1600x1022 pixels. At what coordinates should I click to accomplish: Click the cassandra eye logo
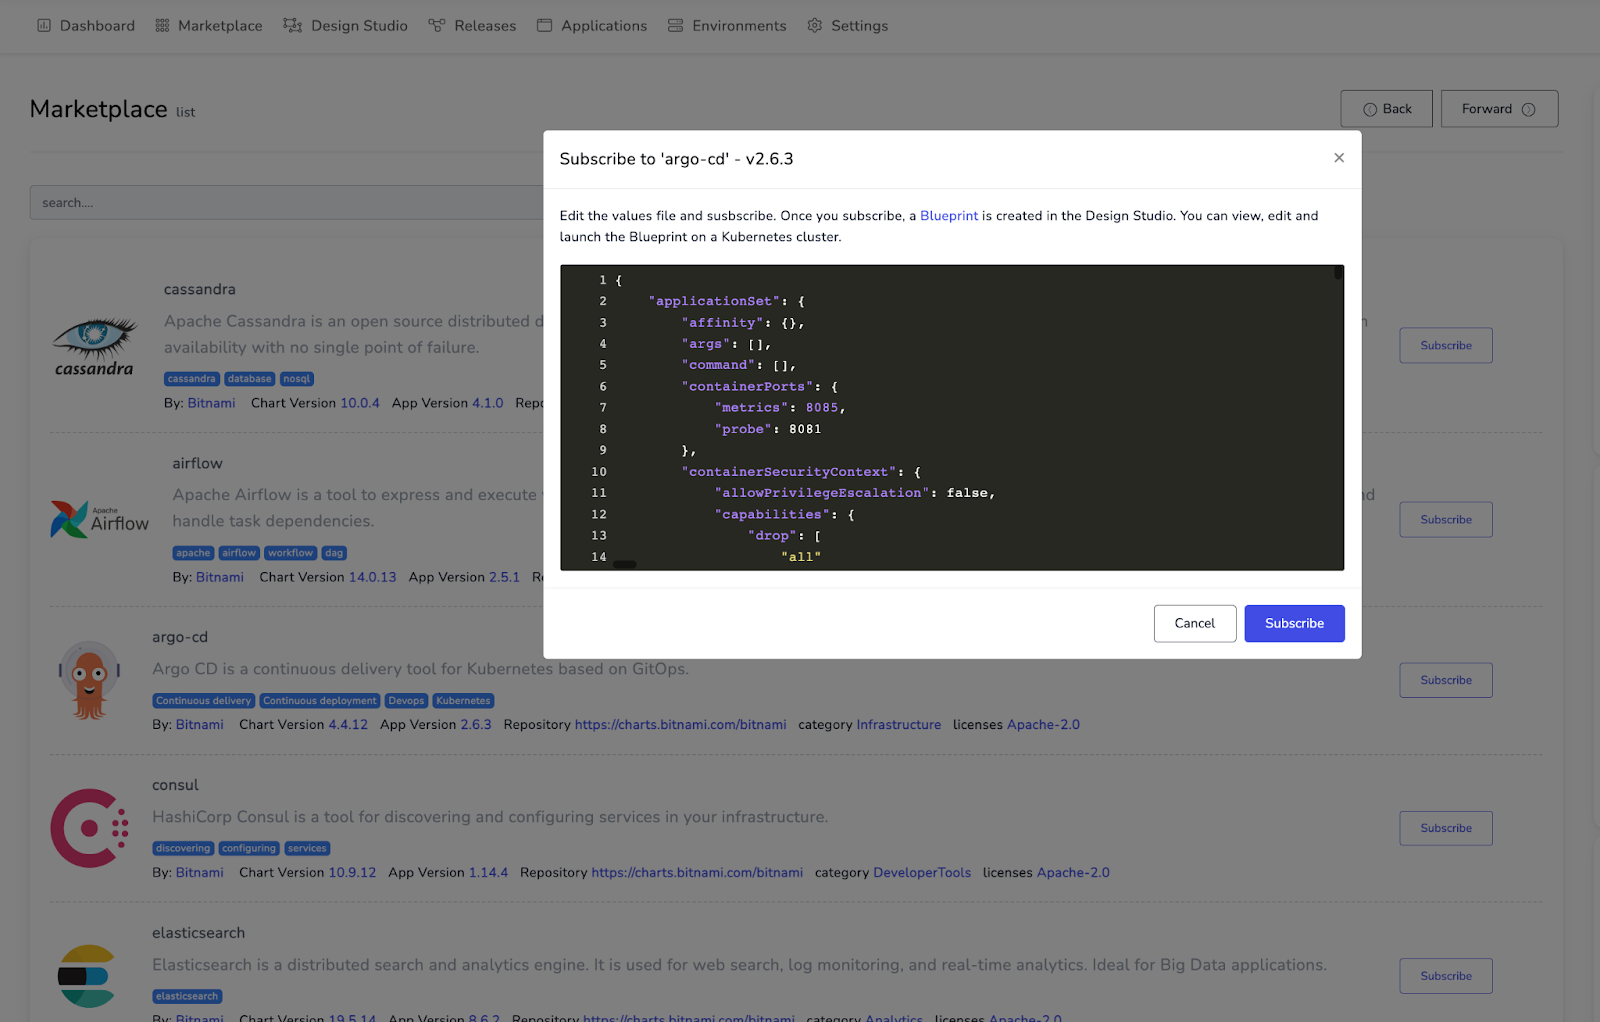(x=94, y=346)
